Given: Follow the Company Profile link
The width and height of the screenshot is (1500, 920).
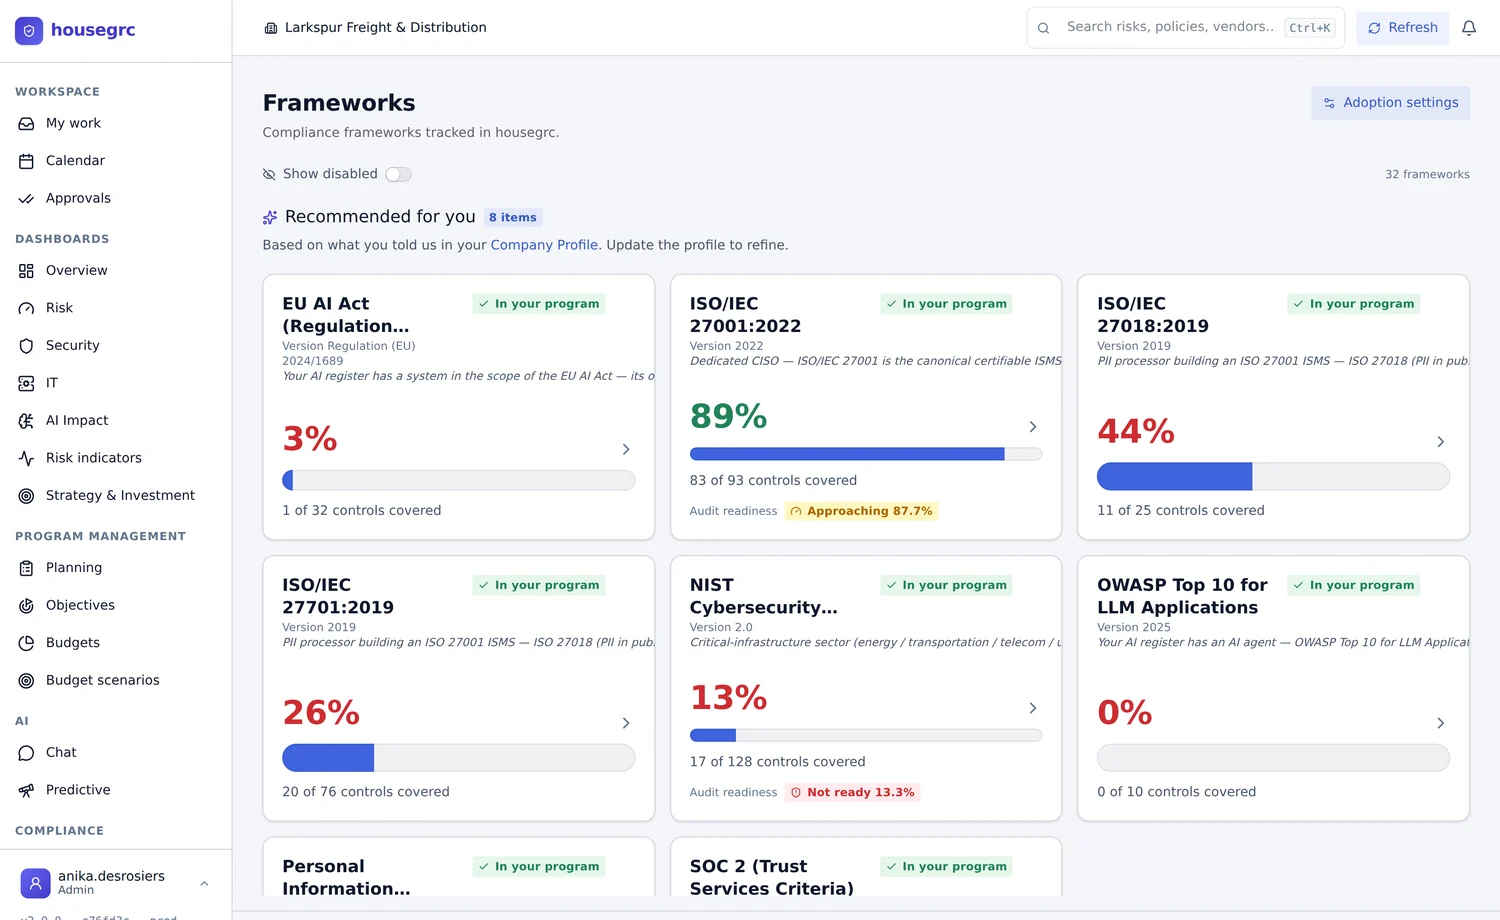Looking at the screenshot, I should (544, 245).
